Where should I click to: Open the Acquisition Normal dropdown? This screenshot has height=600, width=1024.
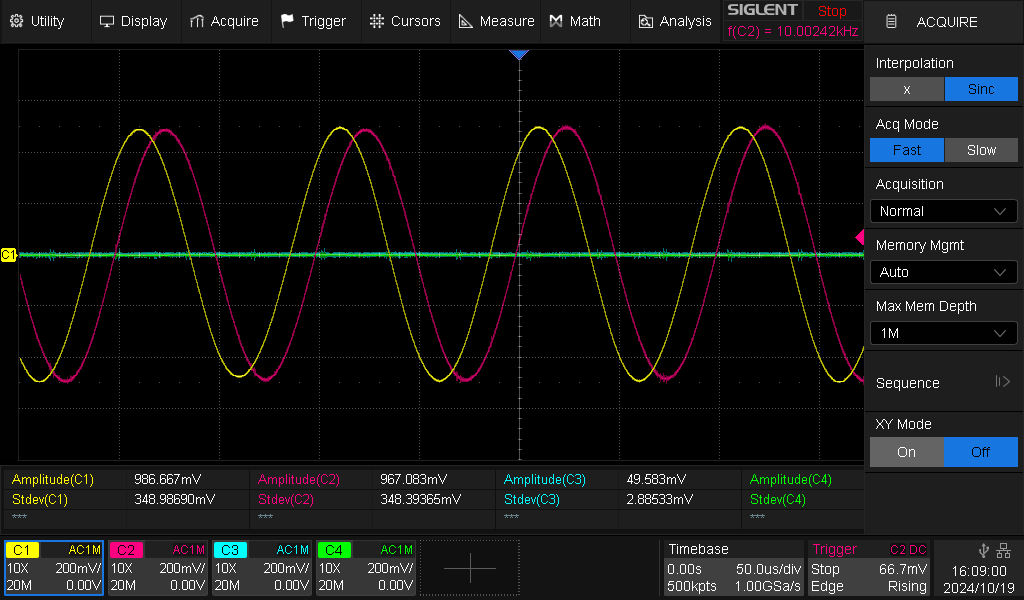point(944,211)
